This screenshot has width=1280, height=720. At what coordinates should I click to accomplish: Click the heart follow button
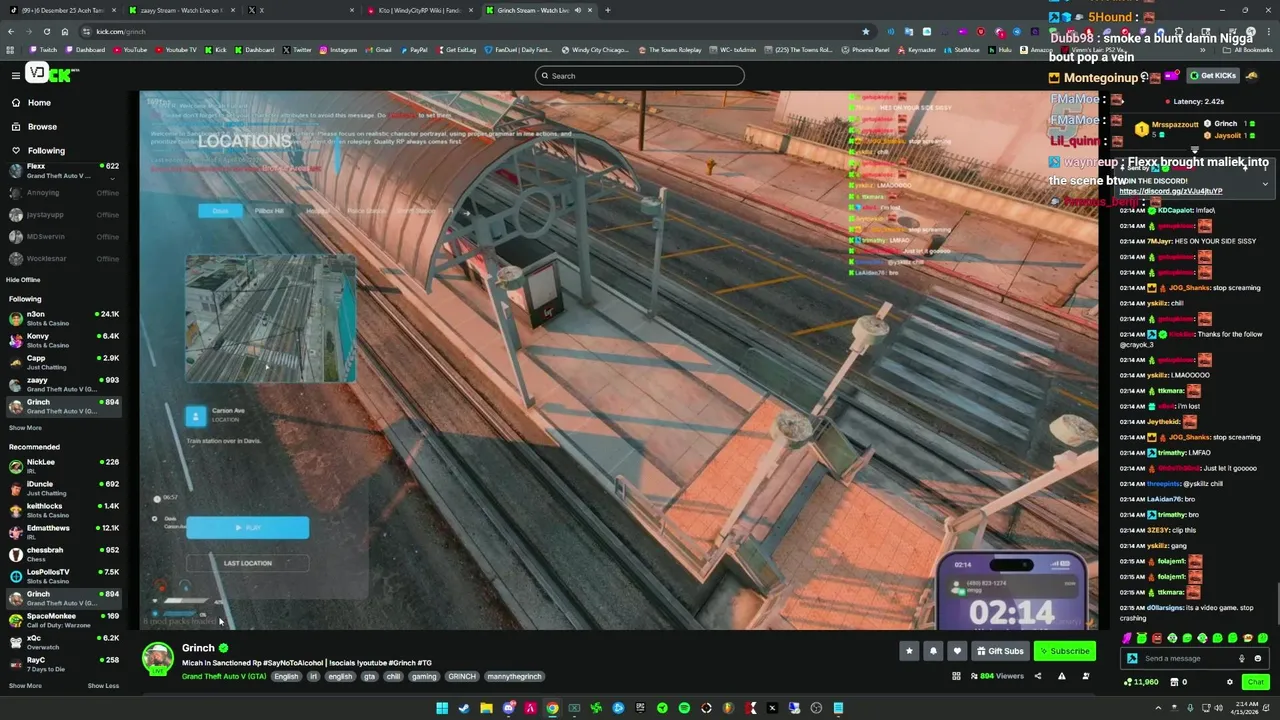(x=957, y=651)
